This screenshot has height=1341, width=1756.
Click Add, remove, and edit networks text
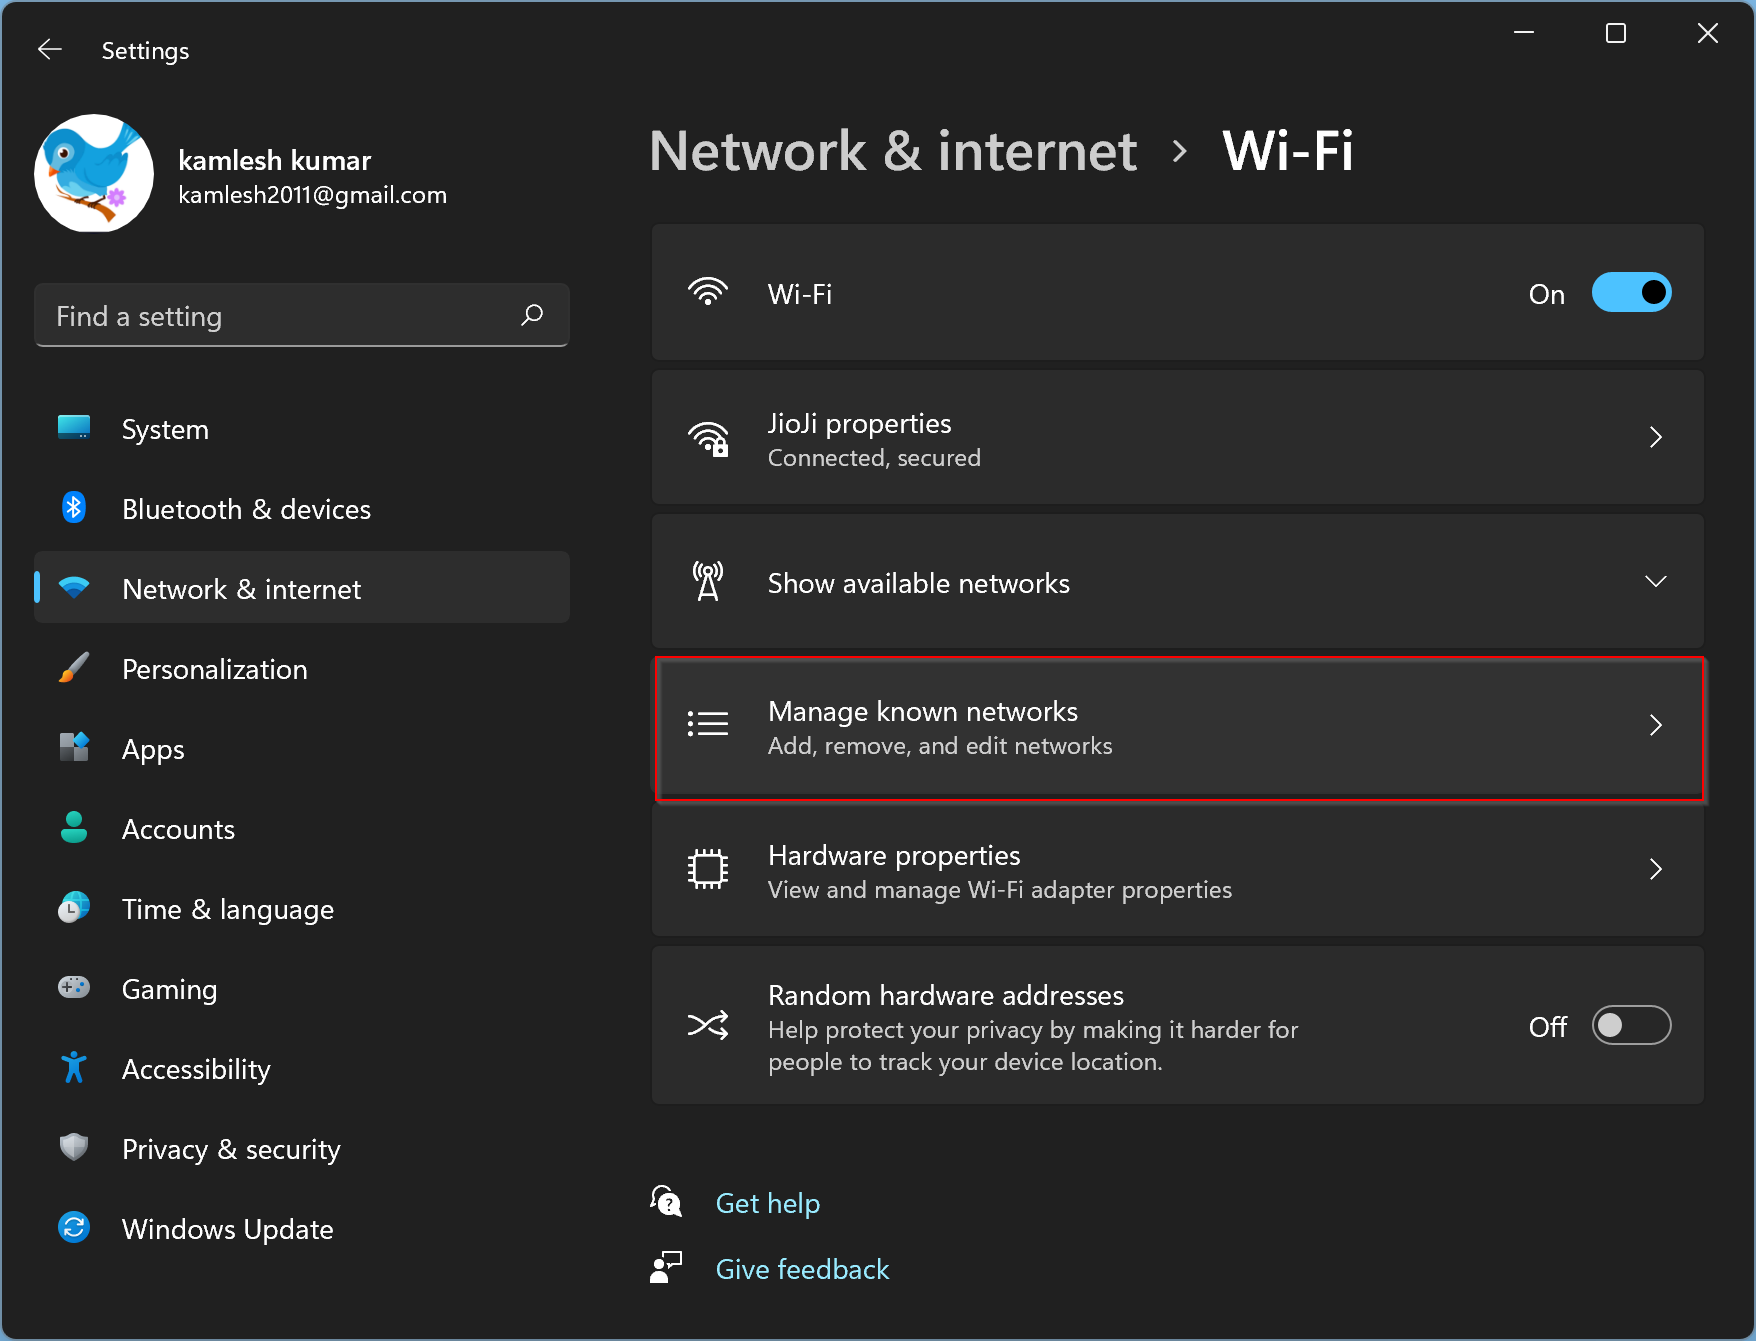point(940,746)
